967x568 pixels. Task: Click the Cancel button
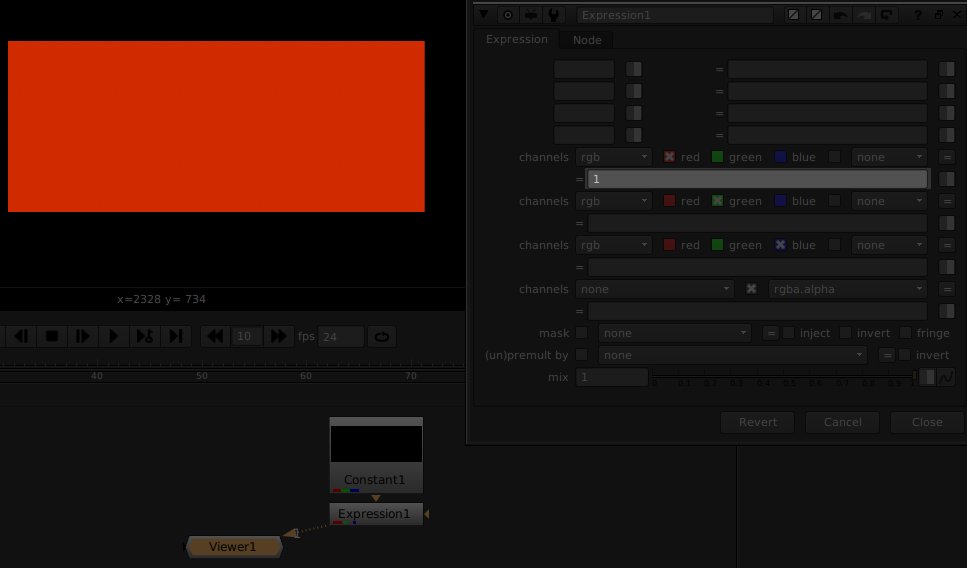841,422
